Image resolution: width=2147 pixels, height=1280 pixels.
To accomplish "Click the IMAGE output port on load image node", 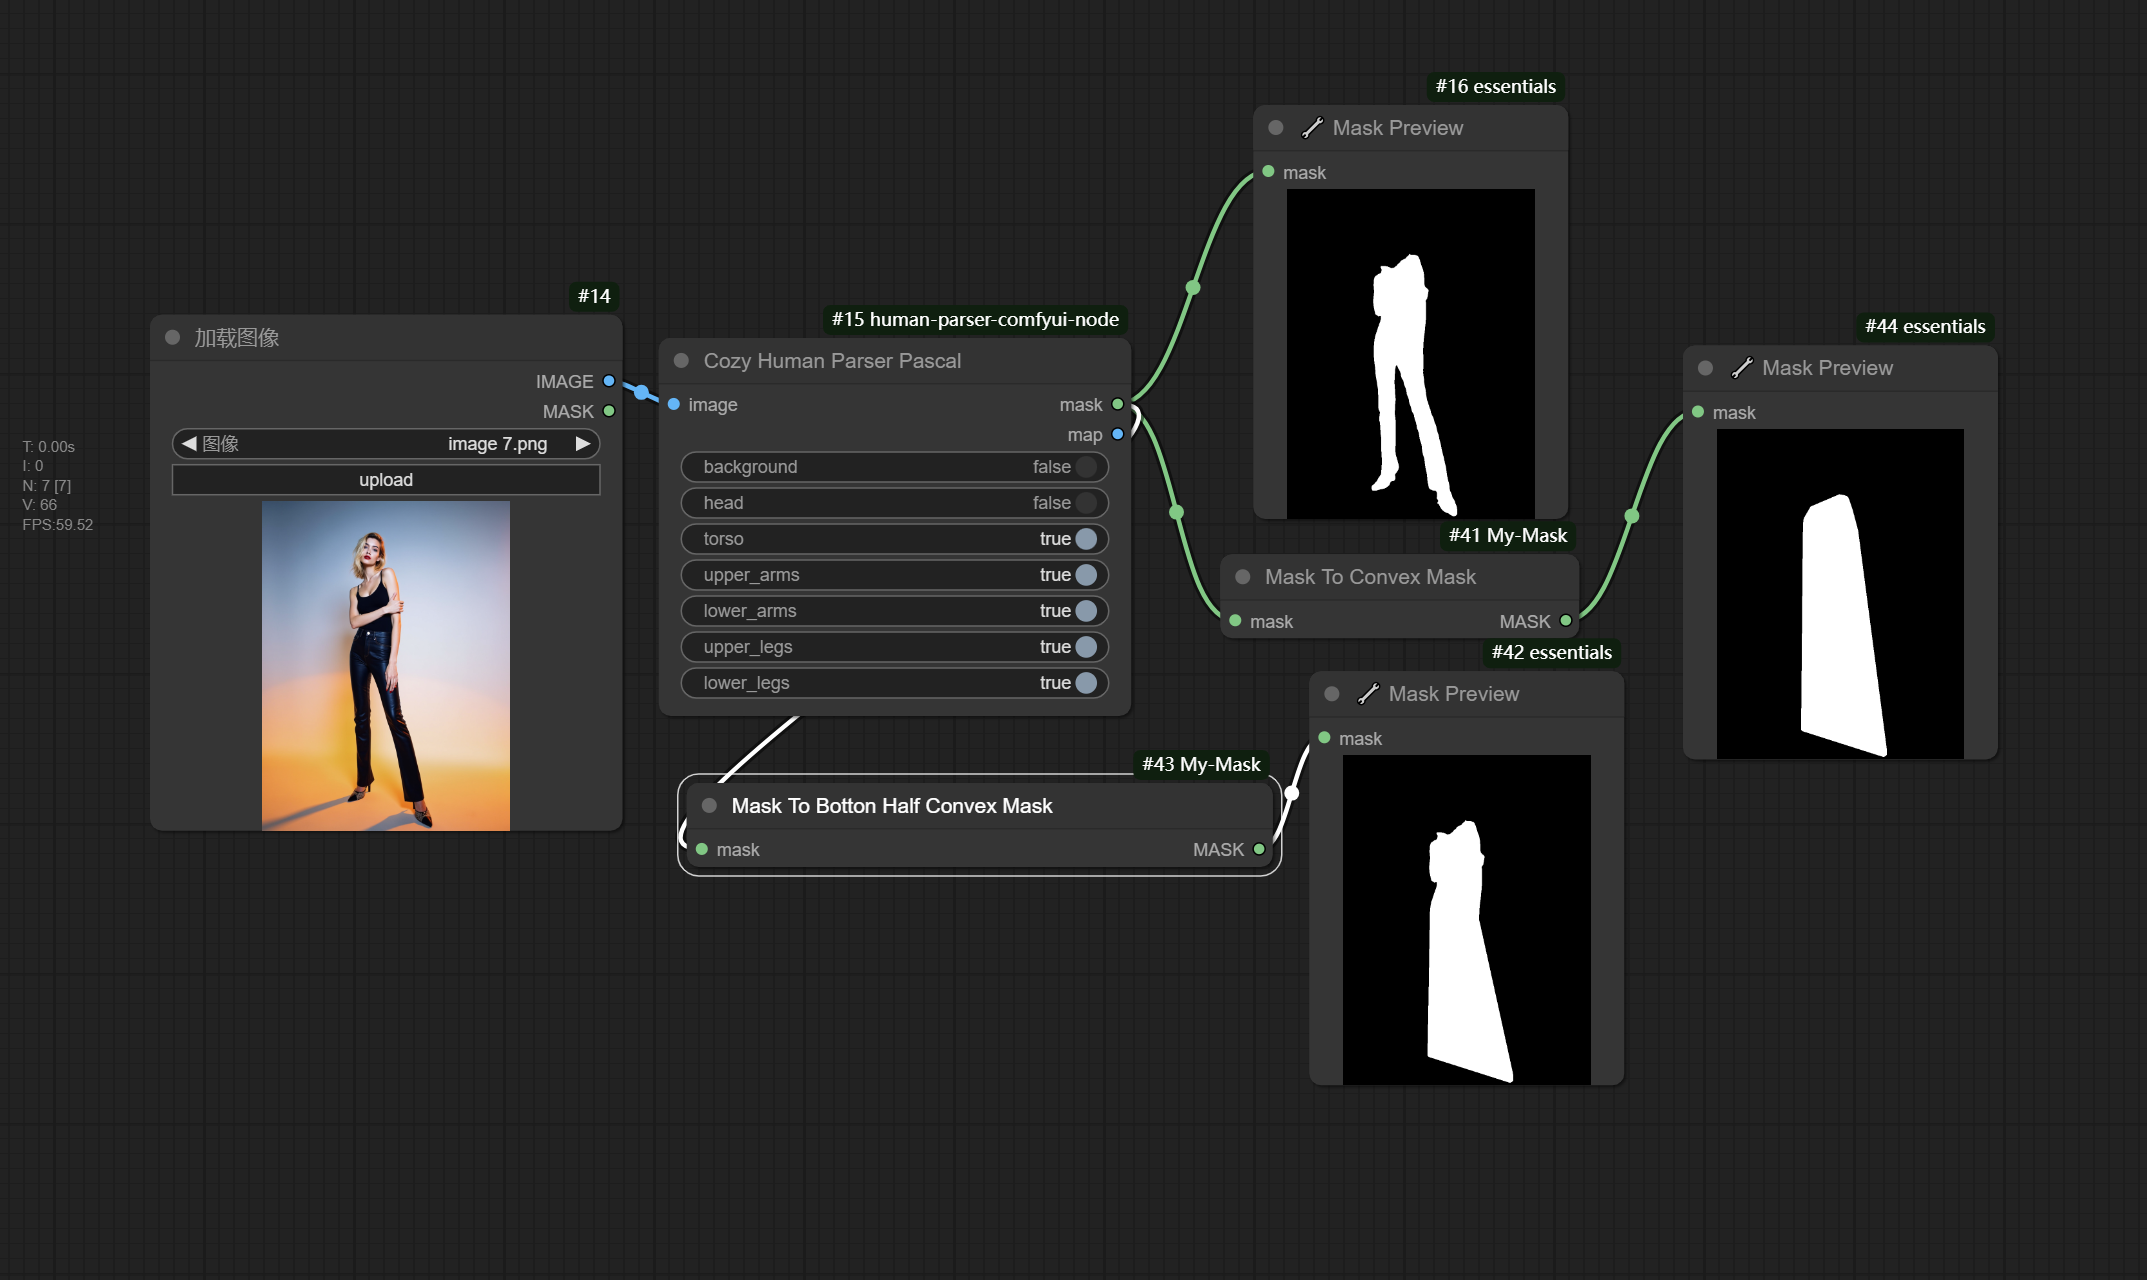I will 608,381.
